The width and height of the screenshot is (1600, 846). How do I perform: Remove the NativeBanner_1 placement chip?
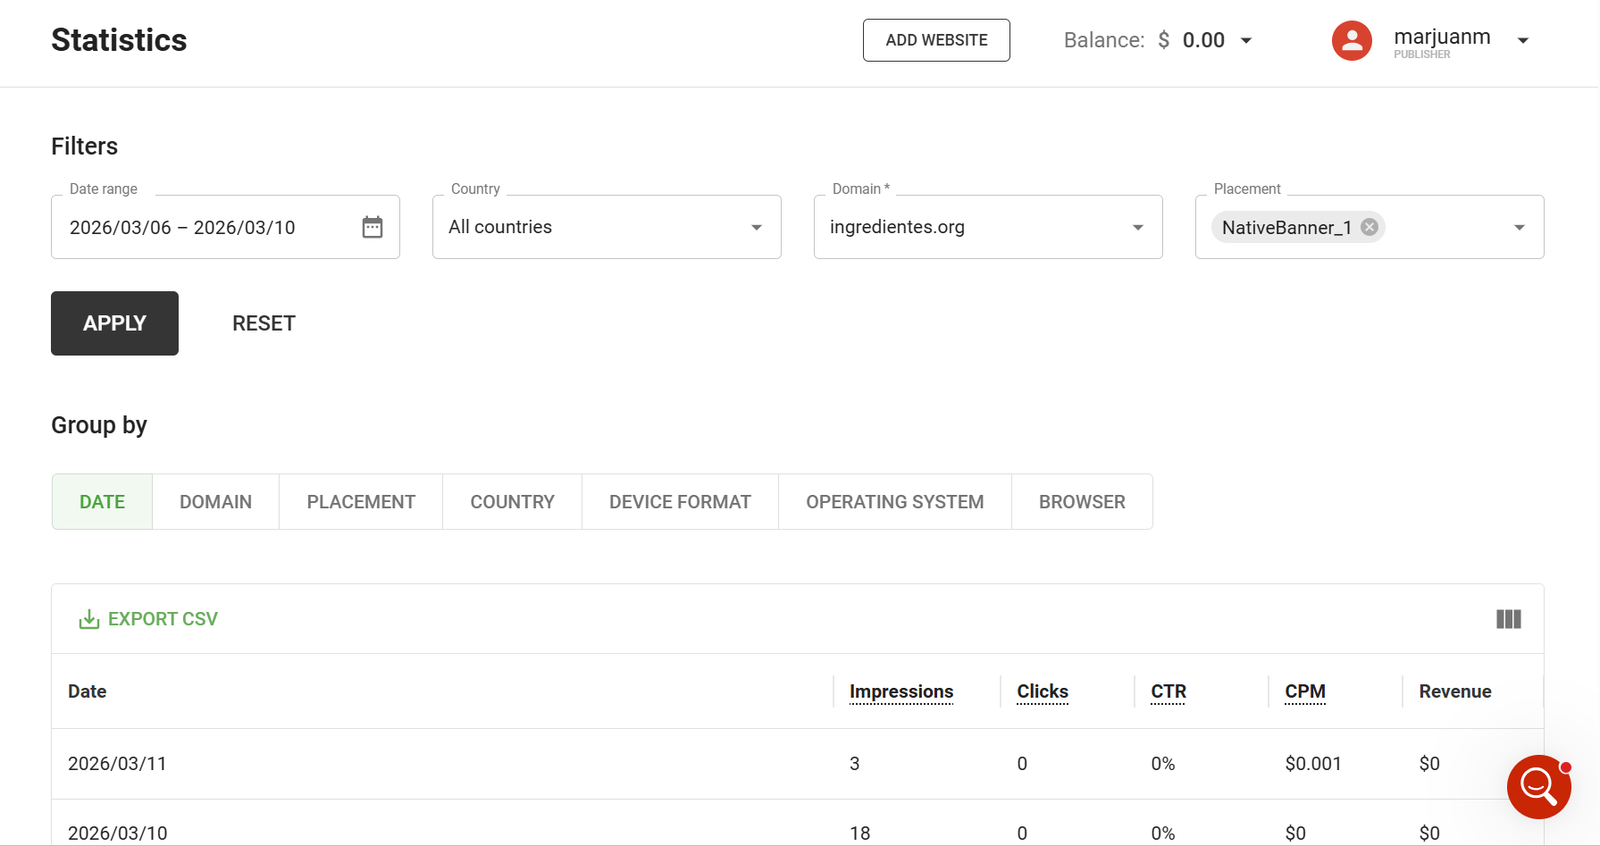click(1369, 227)
